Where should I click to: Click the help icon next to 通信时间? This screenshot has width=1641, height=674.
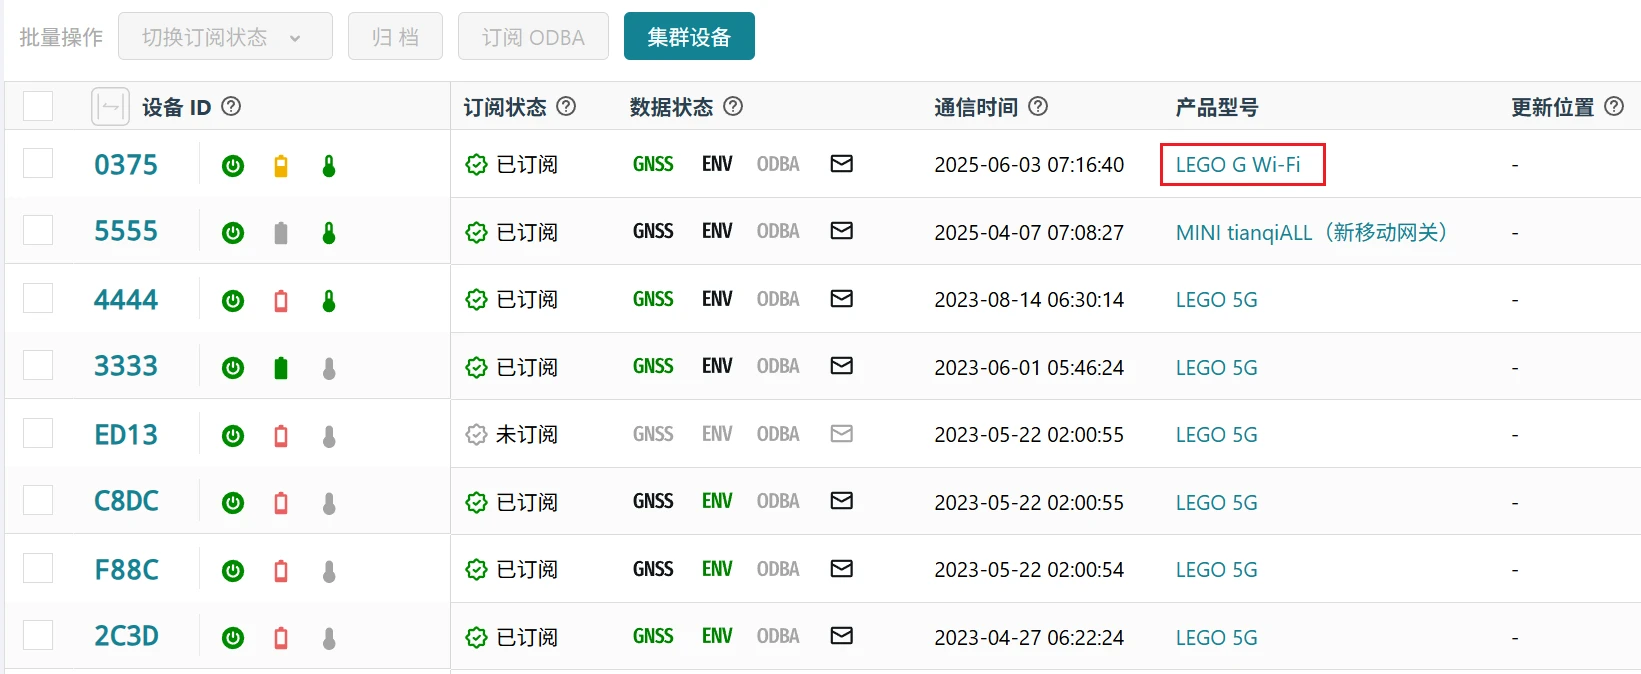1038,106
